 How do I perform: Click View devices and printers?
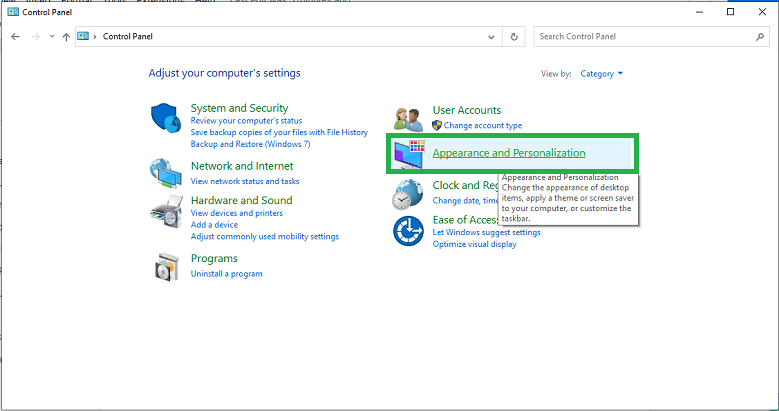pos(236,213)
